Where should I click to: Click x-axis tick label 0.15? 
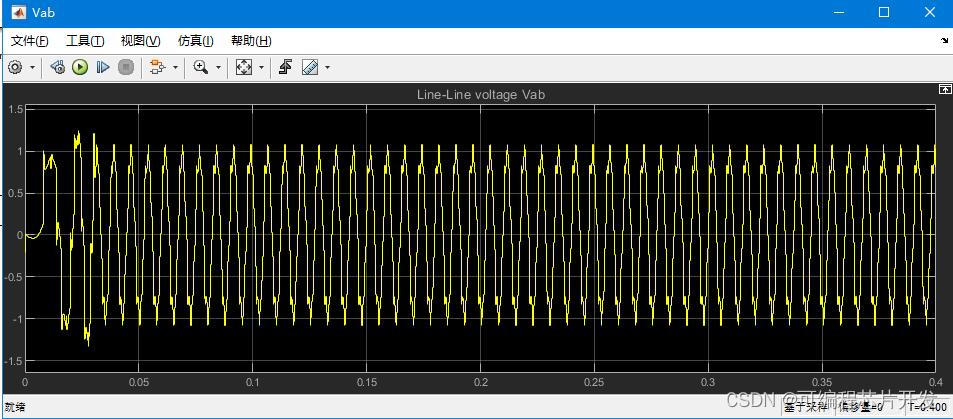366,383
